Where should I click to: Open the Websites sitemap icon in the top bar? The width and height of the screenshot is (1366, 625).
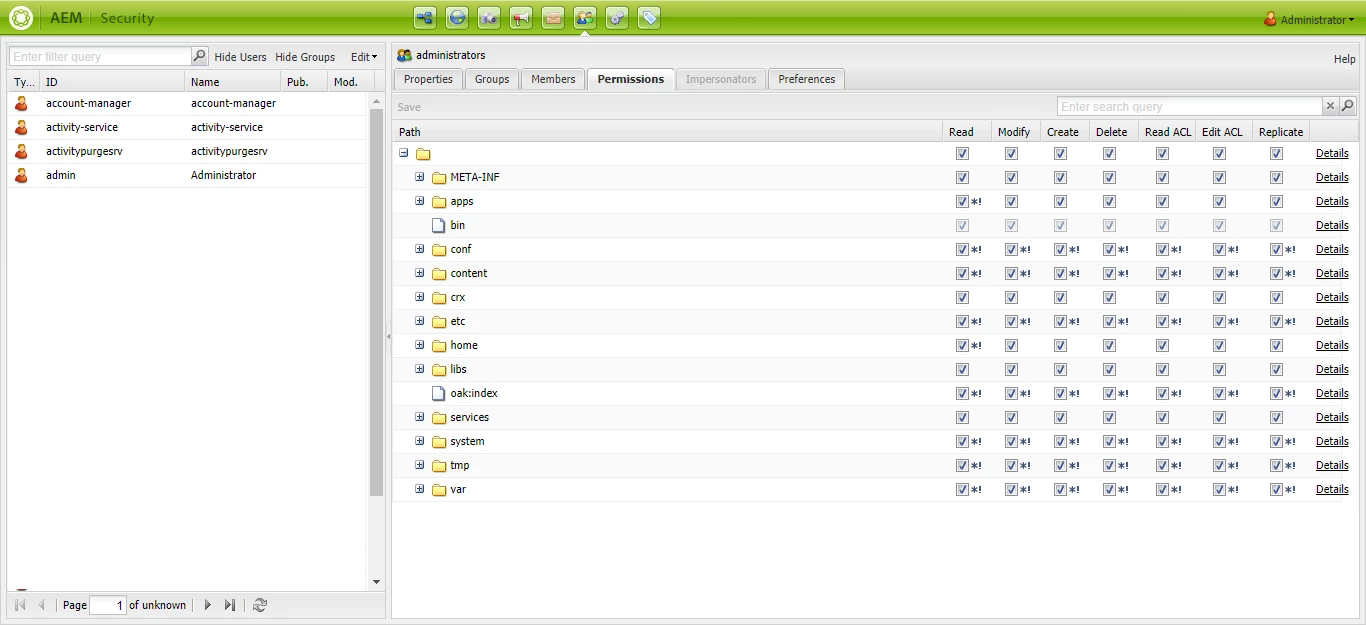click(425, 17)
